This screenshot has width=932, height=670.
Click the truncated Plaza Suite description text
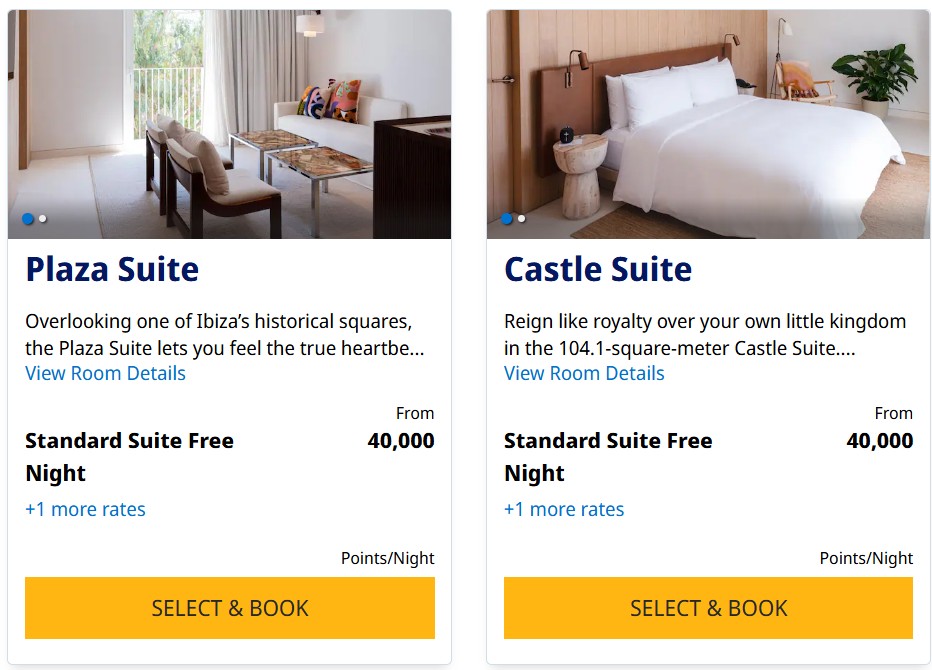point(225,335)
